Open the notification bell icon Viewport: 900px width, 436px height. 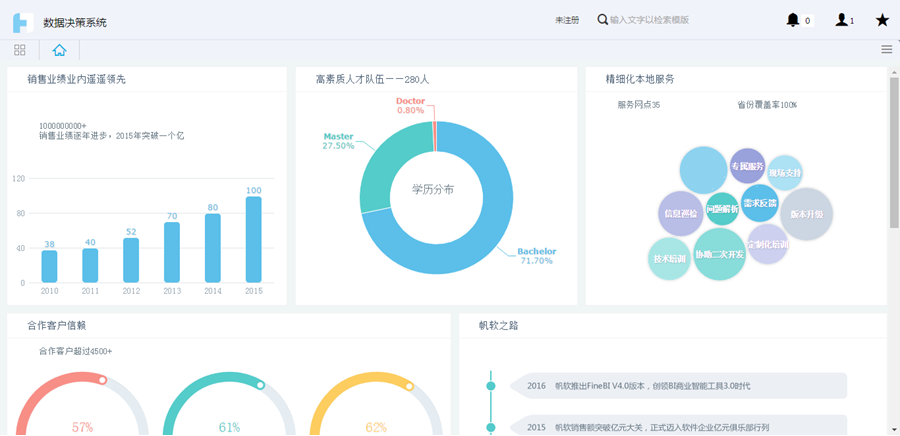pos(793,20)
